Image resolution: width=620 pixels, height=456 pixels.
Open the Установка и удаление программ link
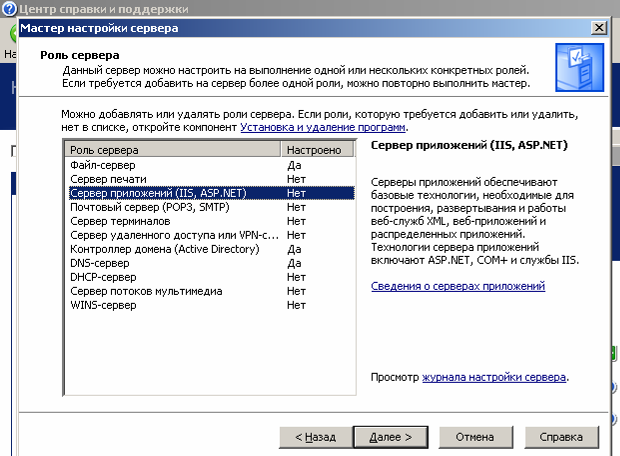click(x=323, y=127)
